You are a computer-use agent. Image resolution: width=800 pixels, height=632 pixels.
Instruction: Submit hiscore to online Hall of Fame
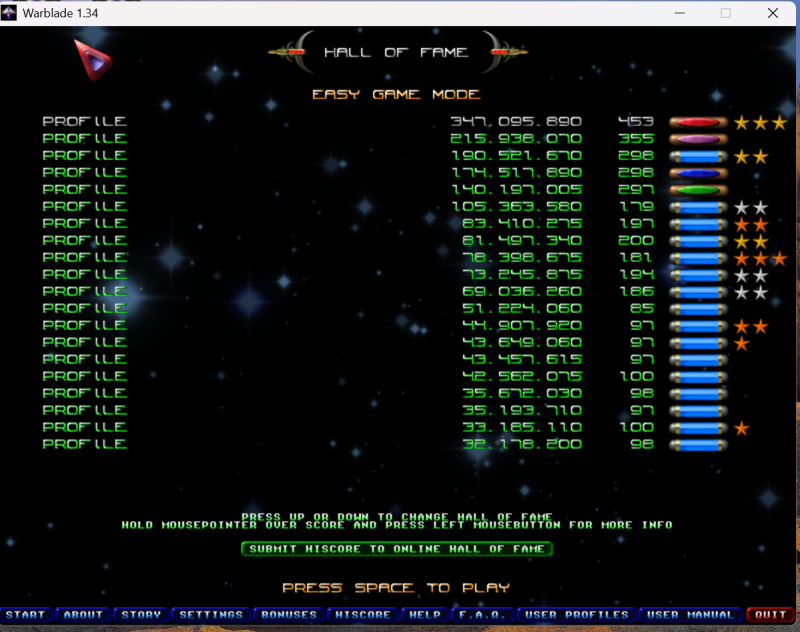click(396, 549)
